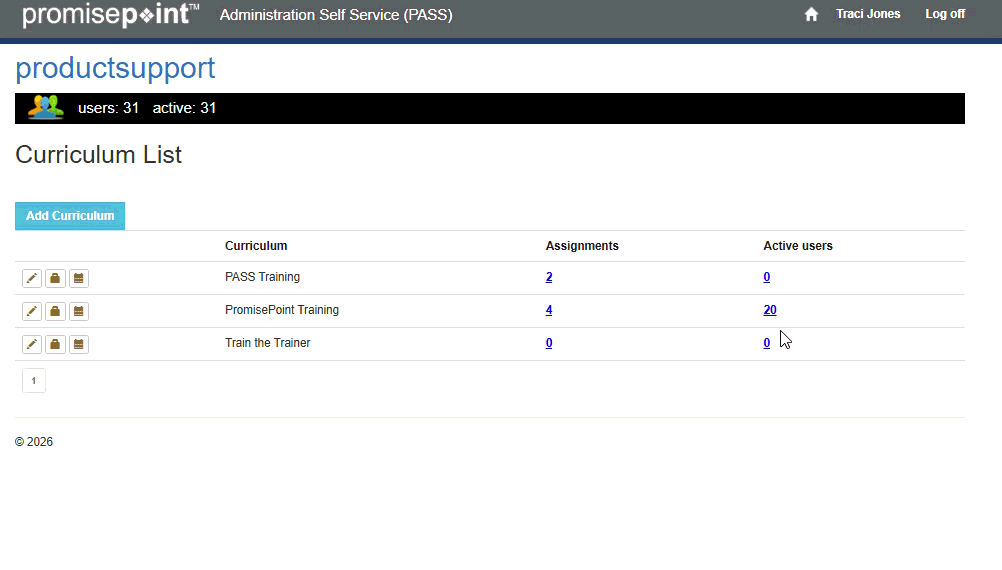1002x570 pixels.
Task: Click the pencil icon for Train the Trainer
Action: tap(32, 344)
